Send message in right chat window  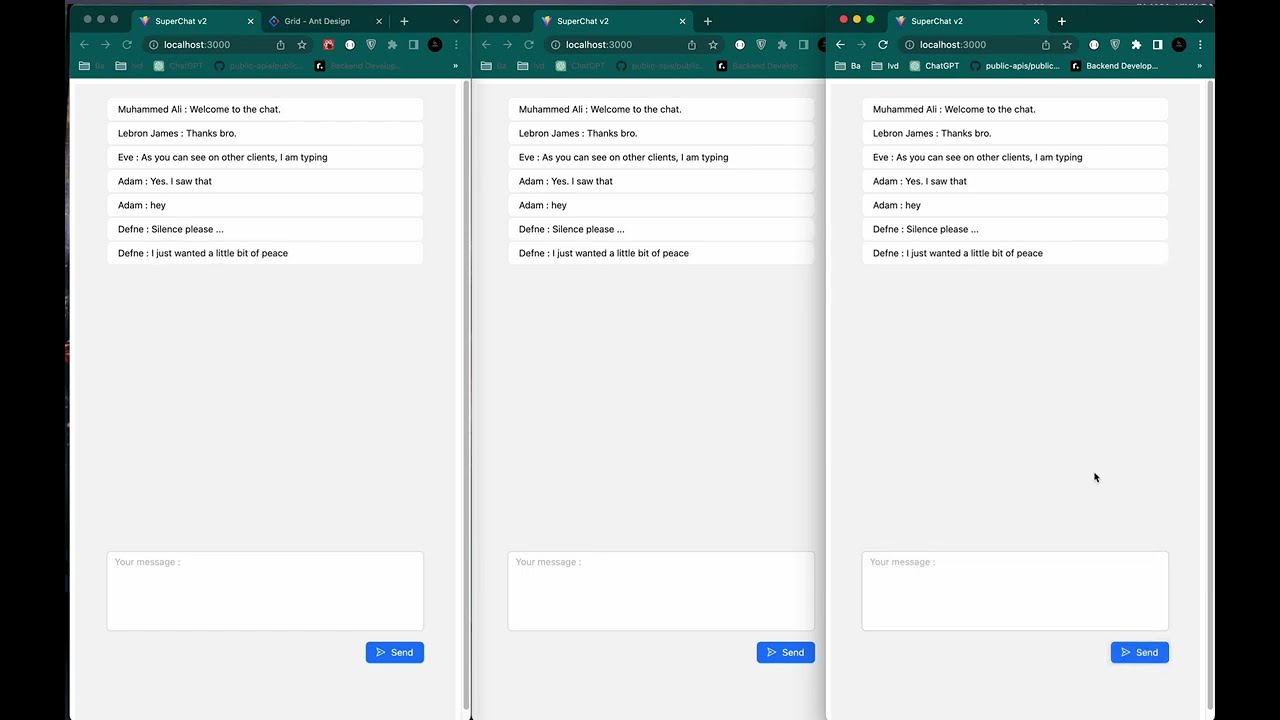[x=1140, y=652]
